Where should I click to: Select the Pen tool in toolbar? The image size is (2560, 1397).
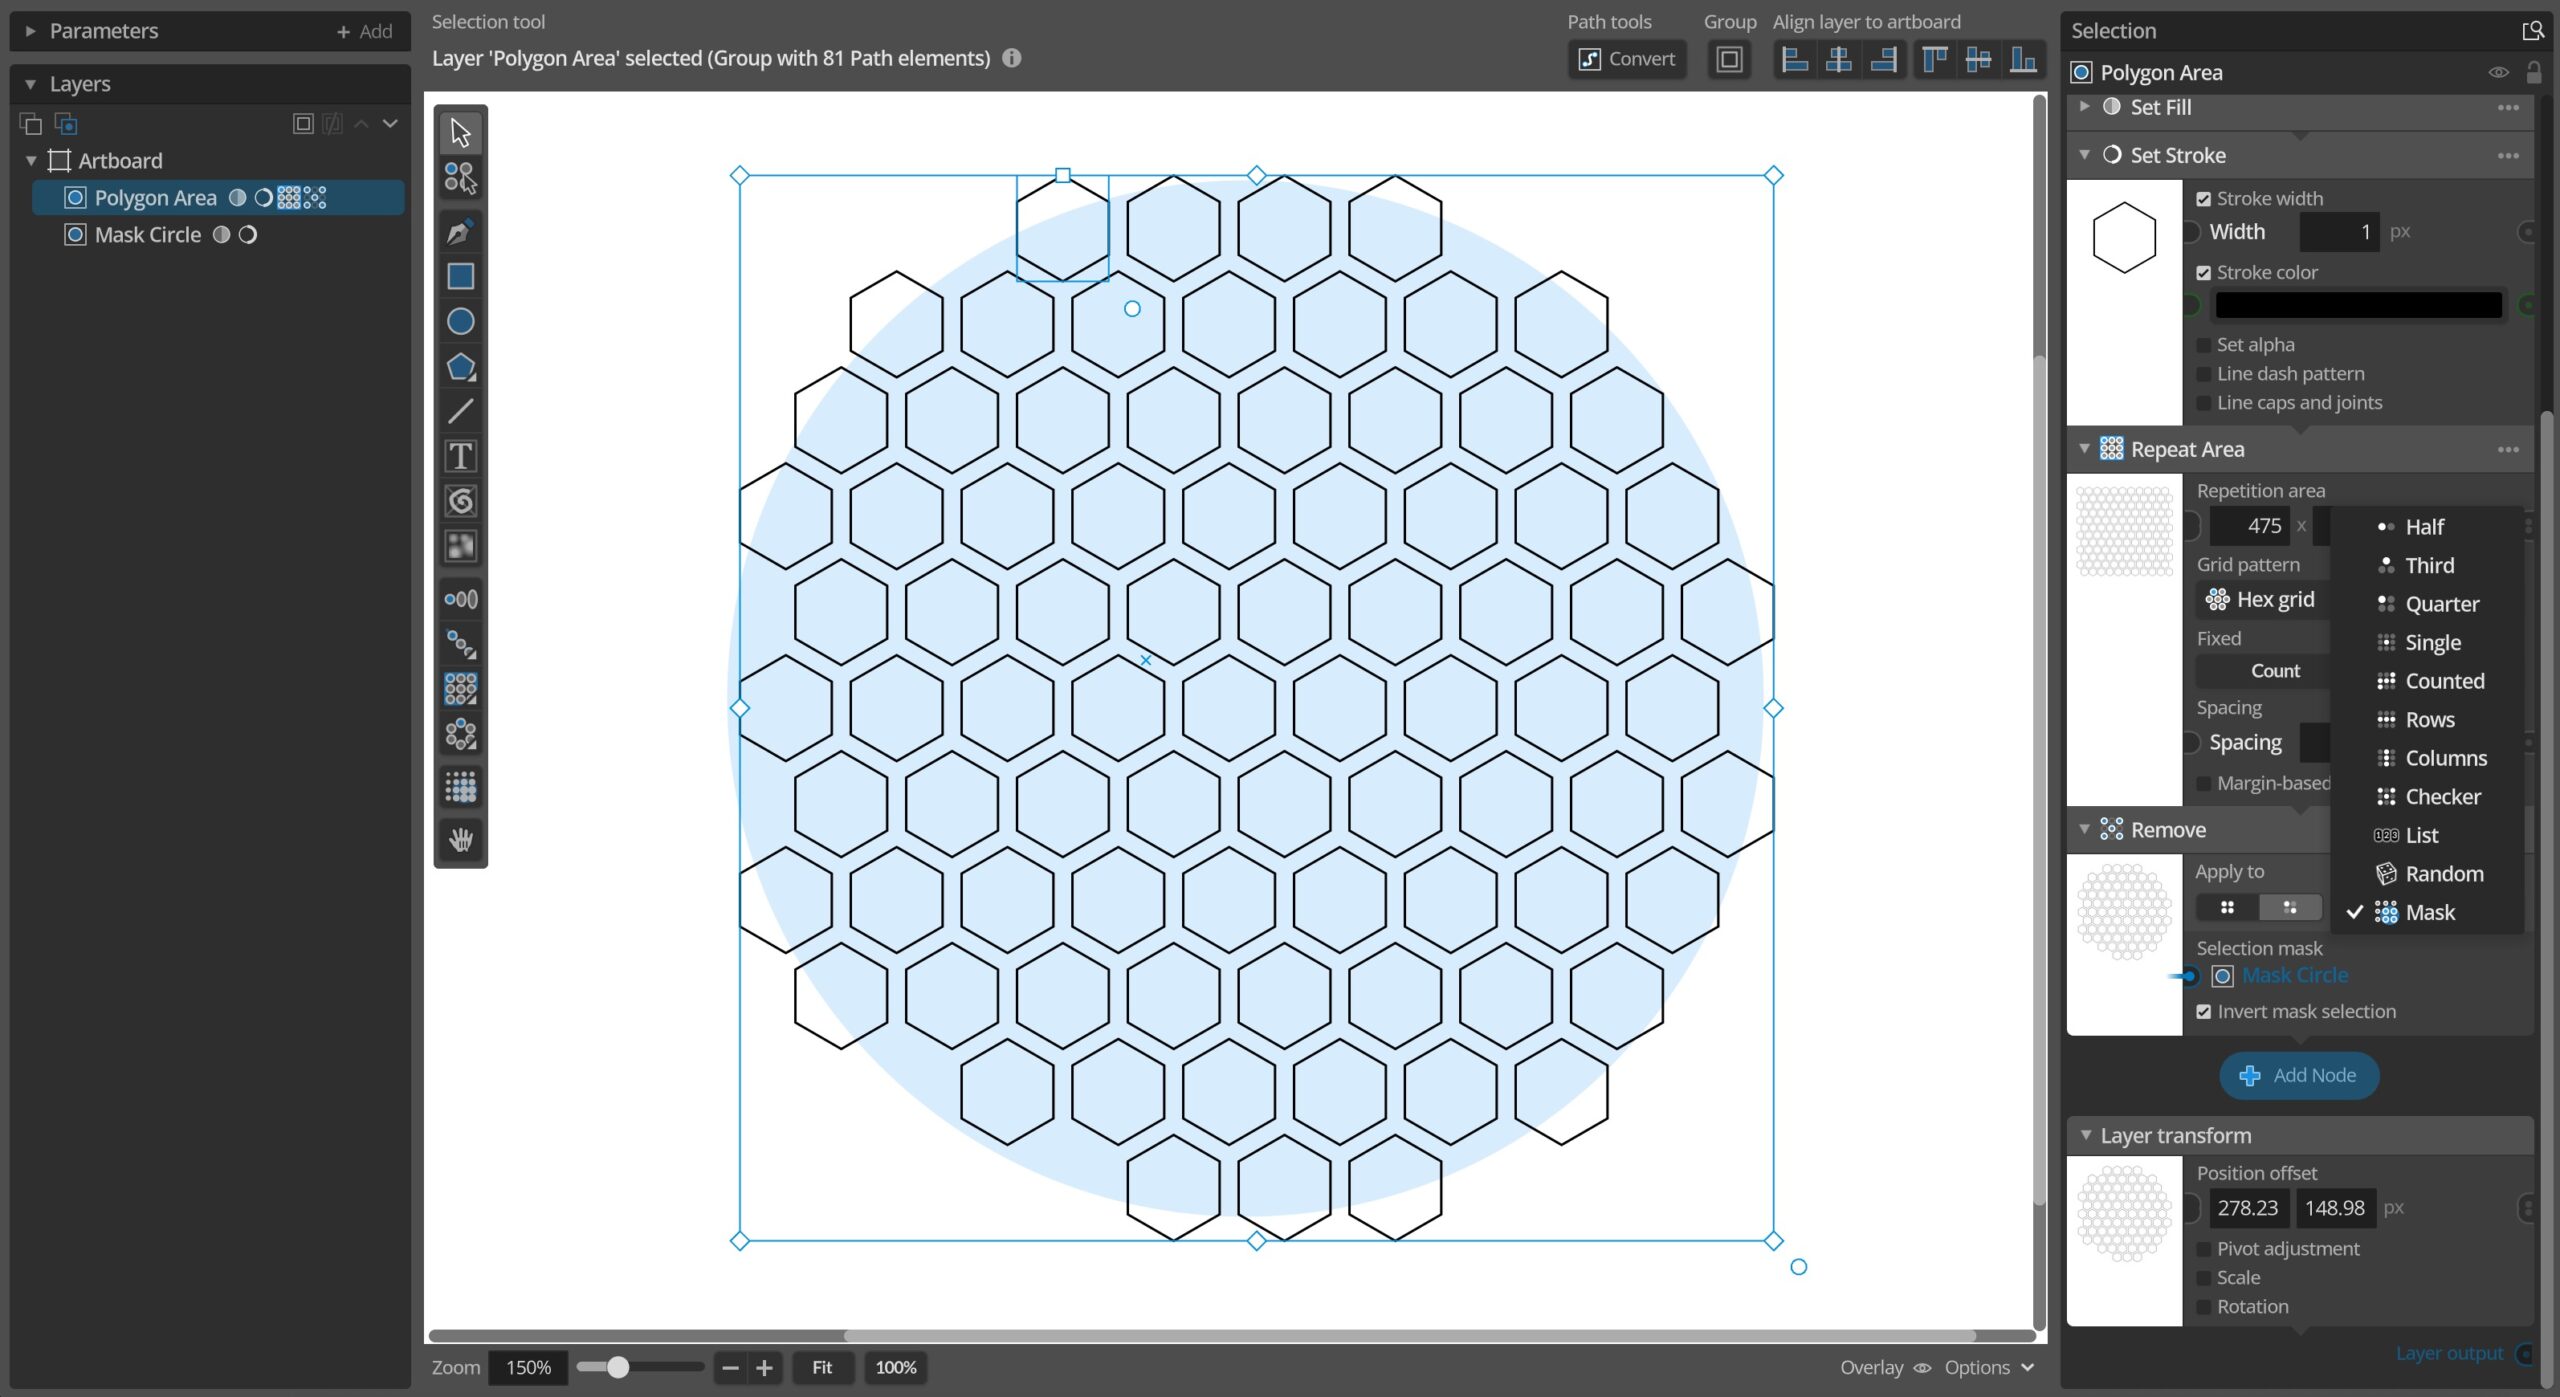pyautogui.click(x=460, y=232)
